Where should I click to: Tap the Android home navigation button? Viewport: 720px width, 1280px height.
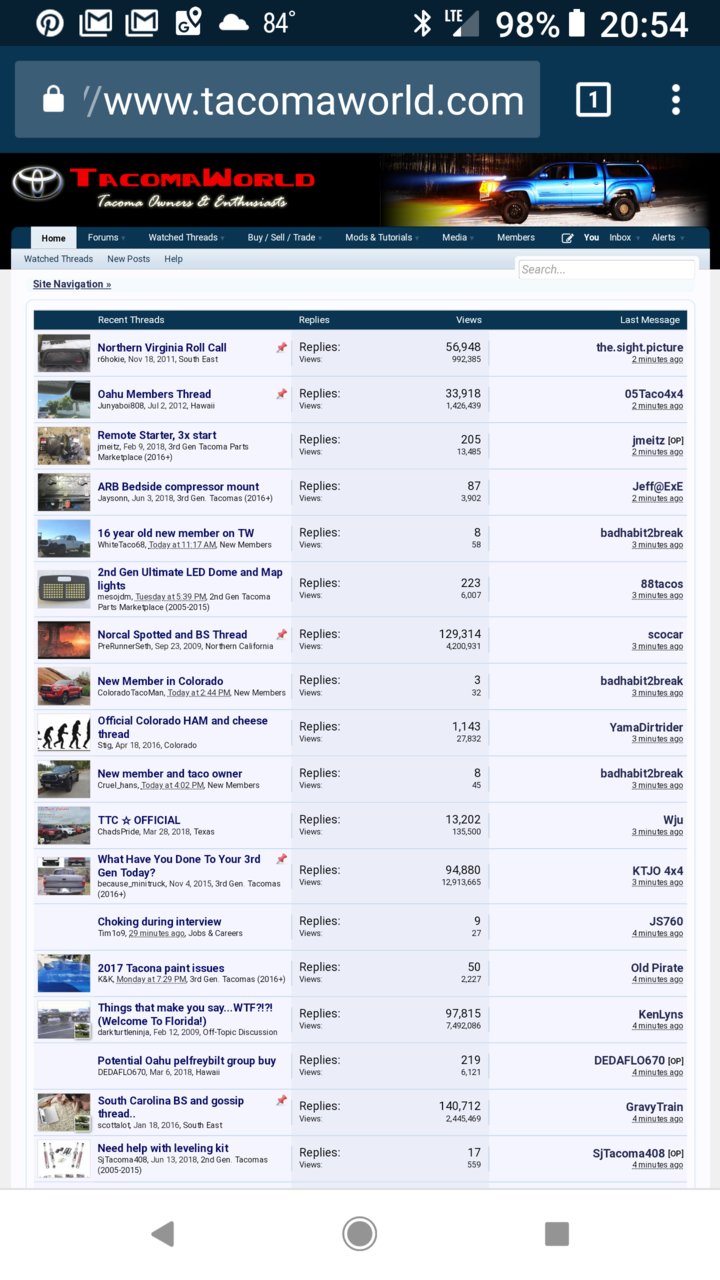tap(360, 1234)
